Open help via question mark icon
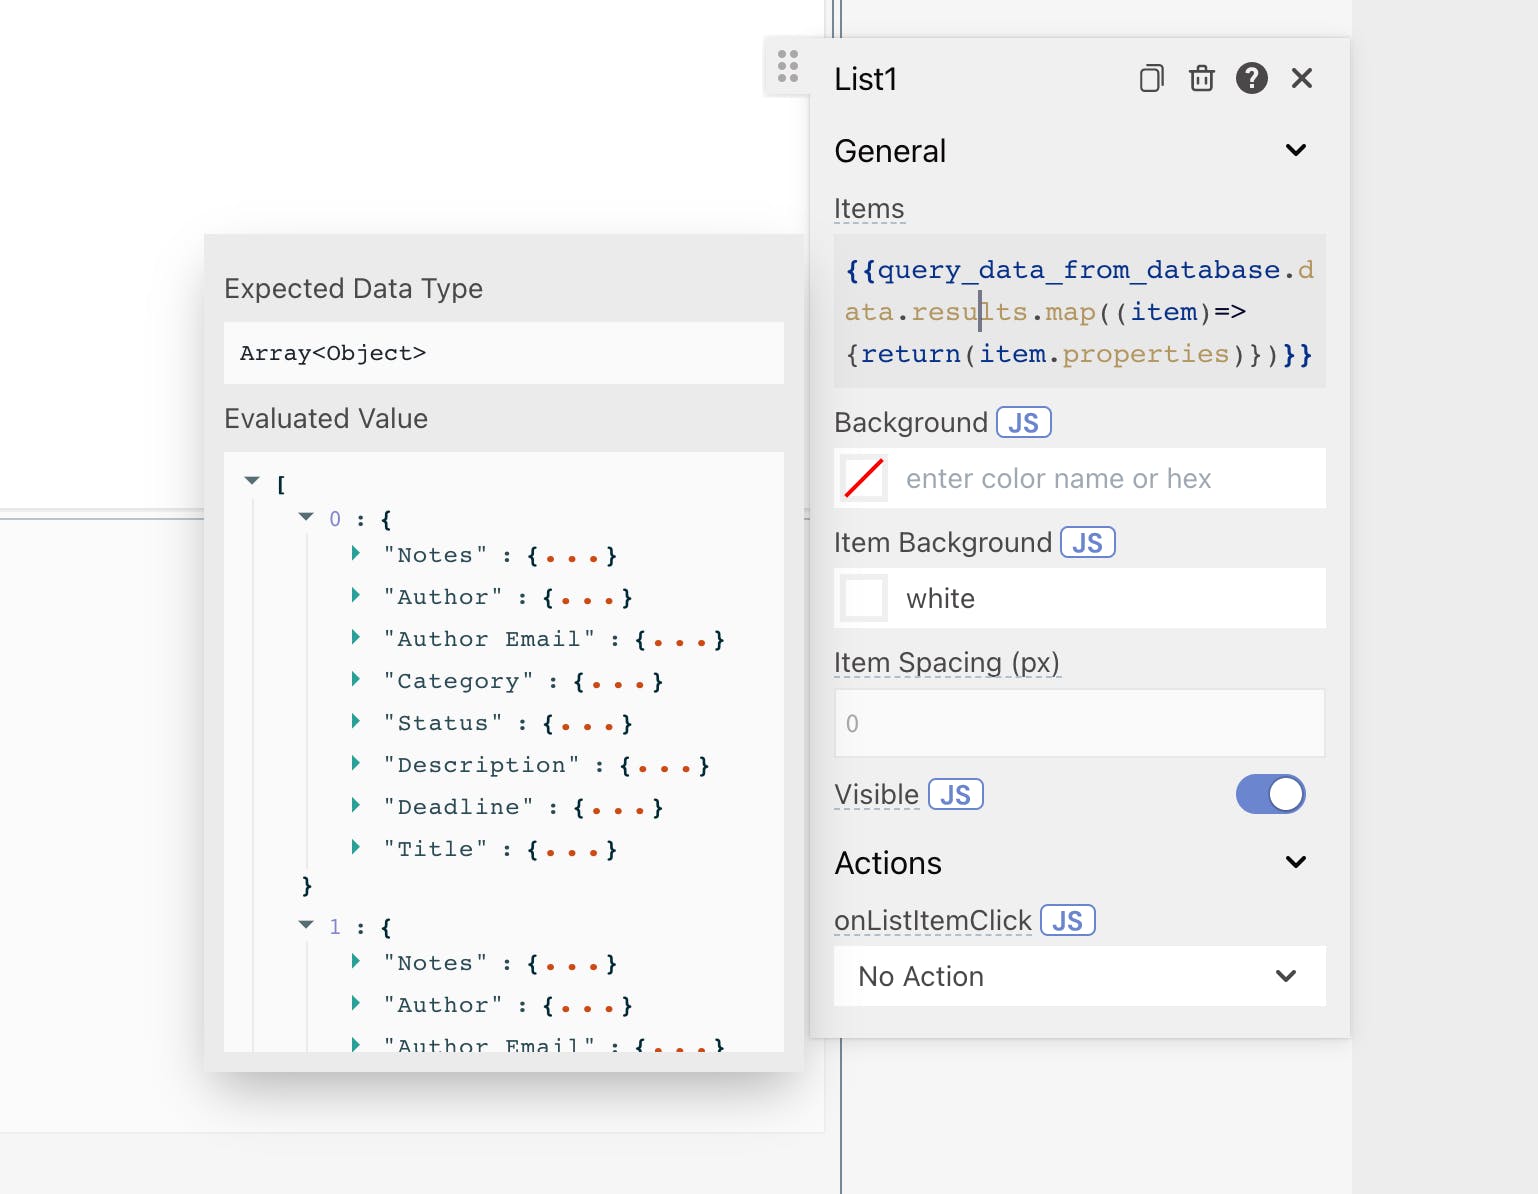The height and width of the screenshot is (1194, 1538). click(x=1251, y=78)
